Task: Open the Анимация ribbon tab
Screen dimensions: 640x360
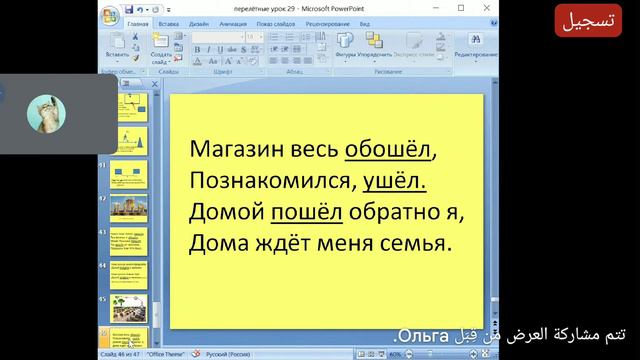Action: pos(233,24)
